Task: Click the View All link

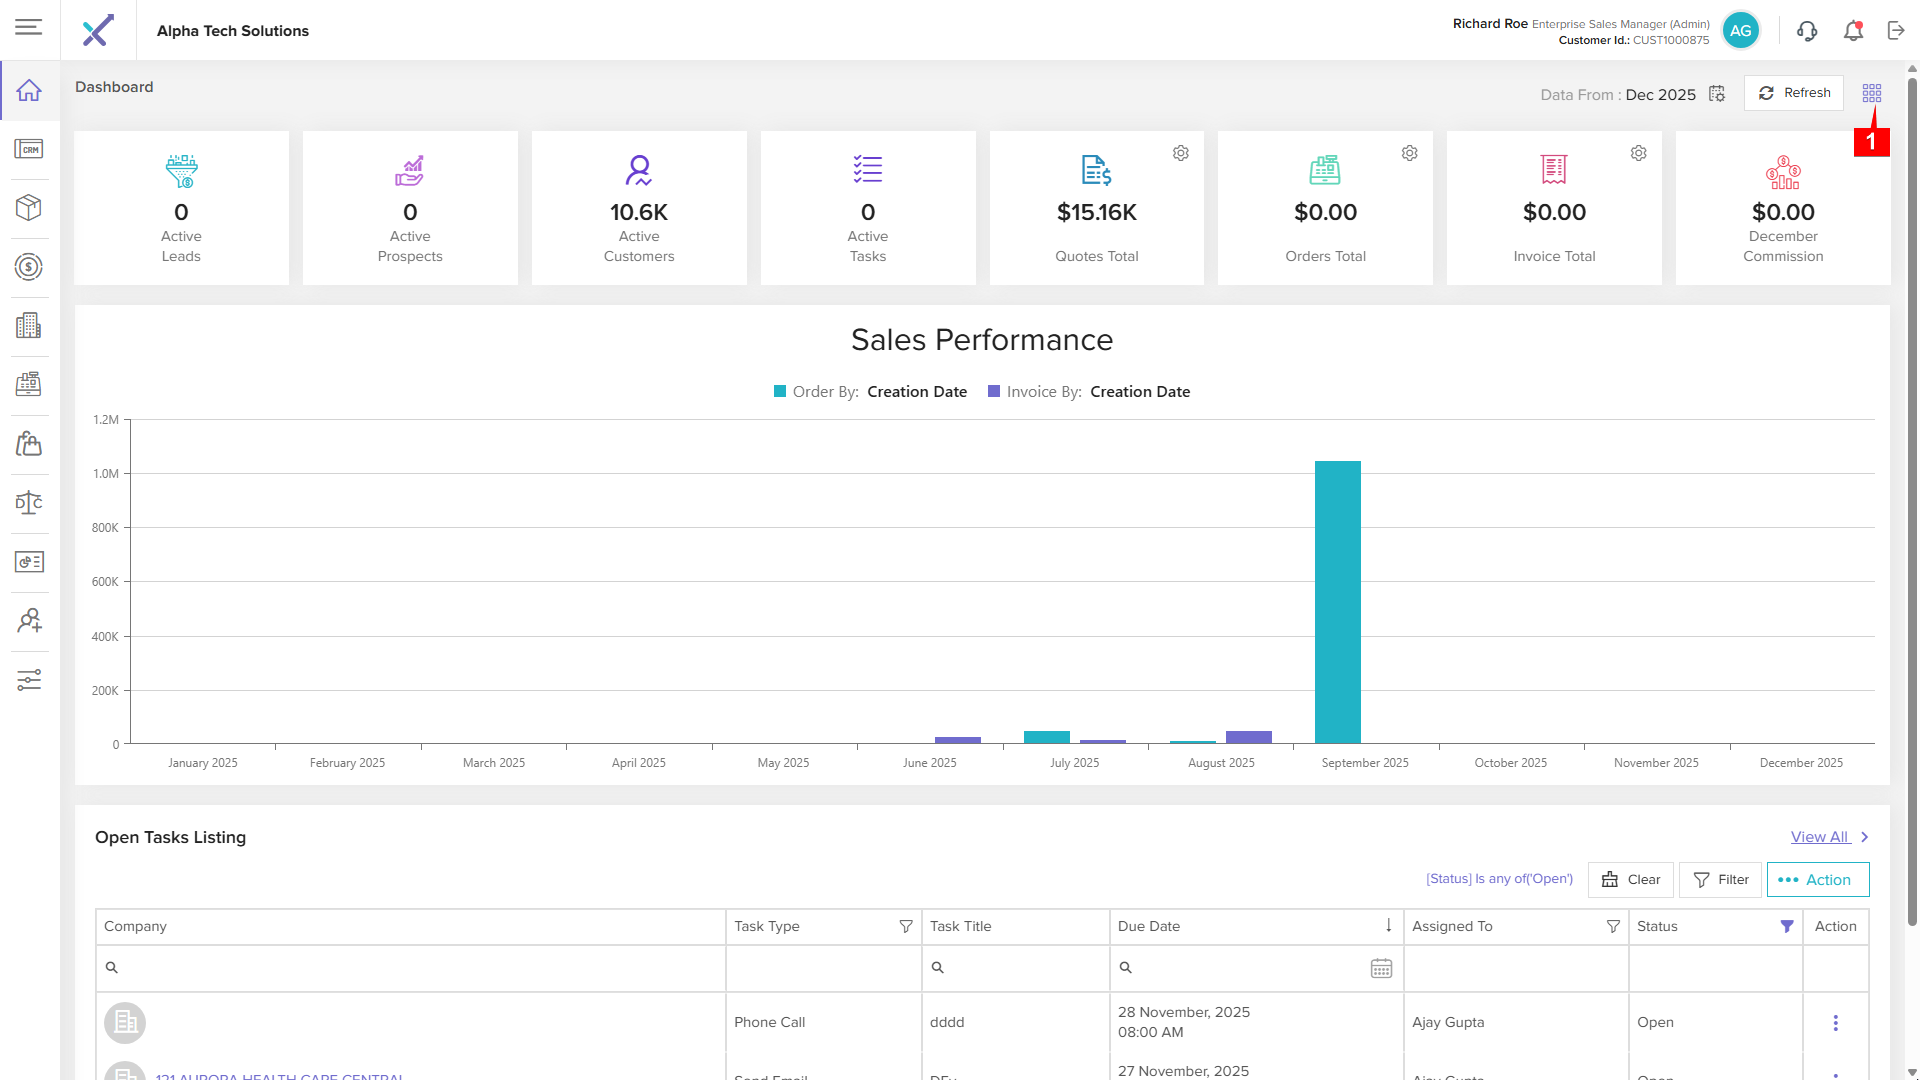Action: [x=1819, y=837]
